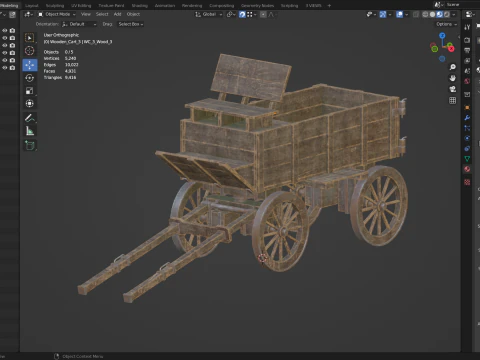Select the Annotate tool
Viewport: 480px width, 360px height.
(x=30, y=118)
